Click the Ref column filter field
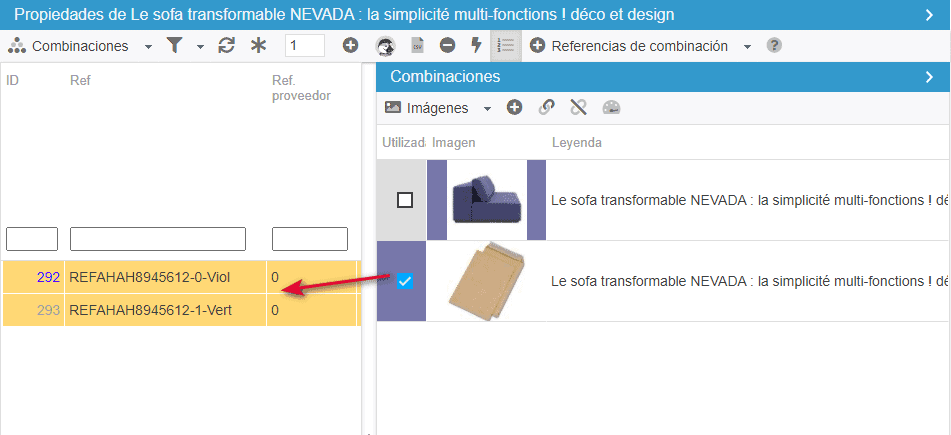The width and height of the screenshot is (951, 435). [157, 239]
